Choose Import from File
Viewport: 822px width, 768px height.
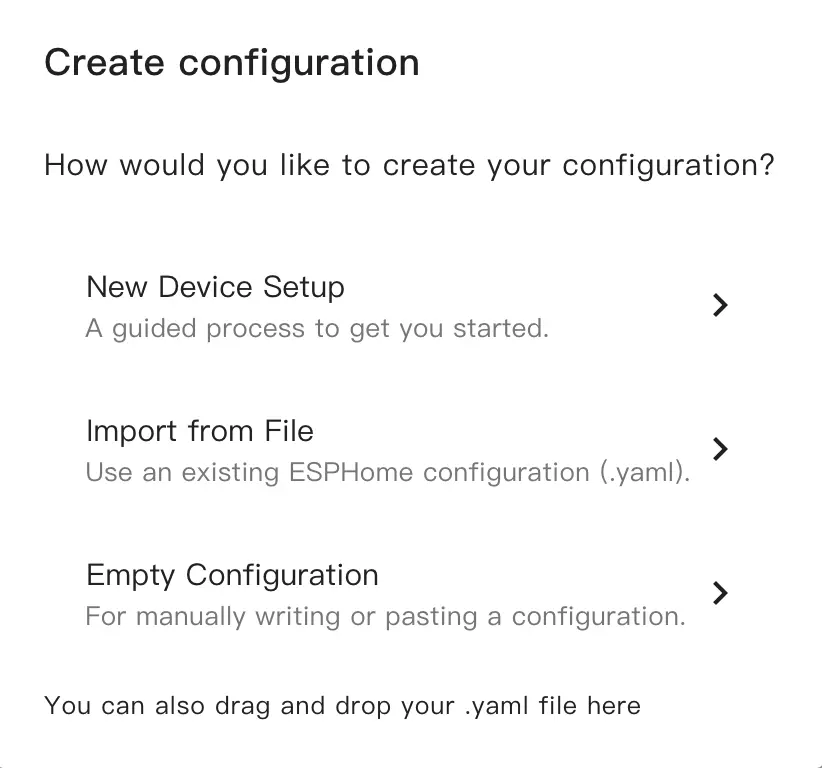coord(200,432)
